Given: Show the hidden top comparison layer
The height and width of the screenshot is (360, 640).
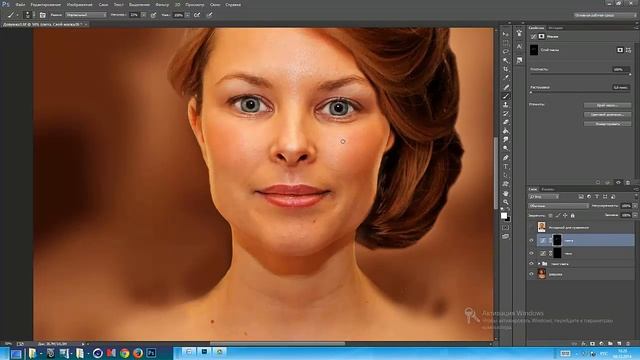Looking at the screenshot, I should tap(531, 227).
